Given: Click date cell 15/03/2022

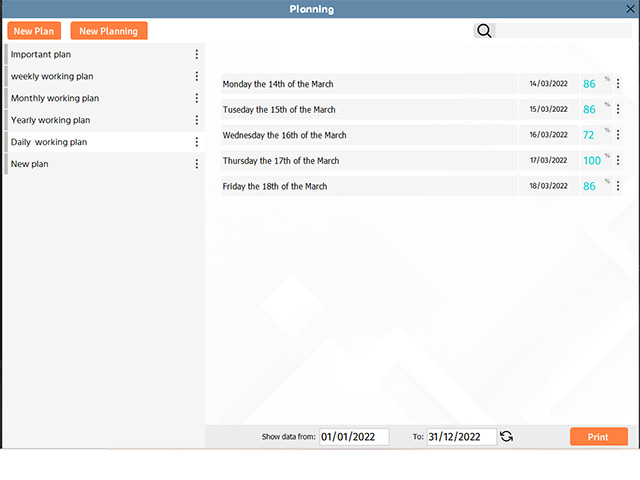Looking at the screenshot, I should pyautogui.click(x=549, y=109).
